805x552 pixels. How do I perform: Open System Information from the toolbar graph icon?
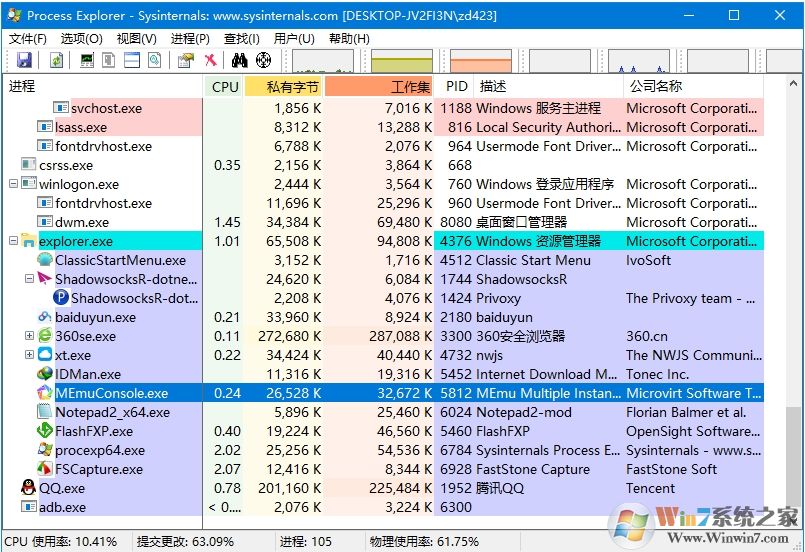87,61
